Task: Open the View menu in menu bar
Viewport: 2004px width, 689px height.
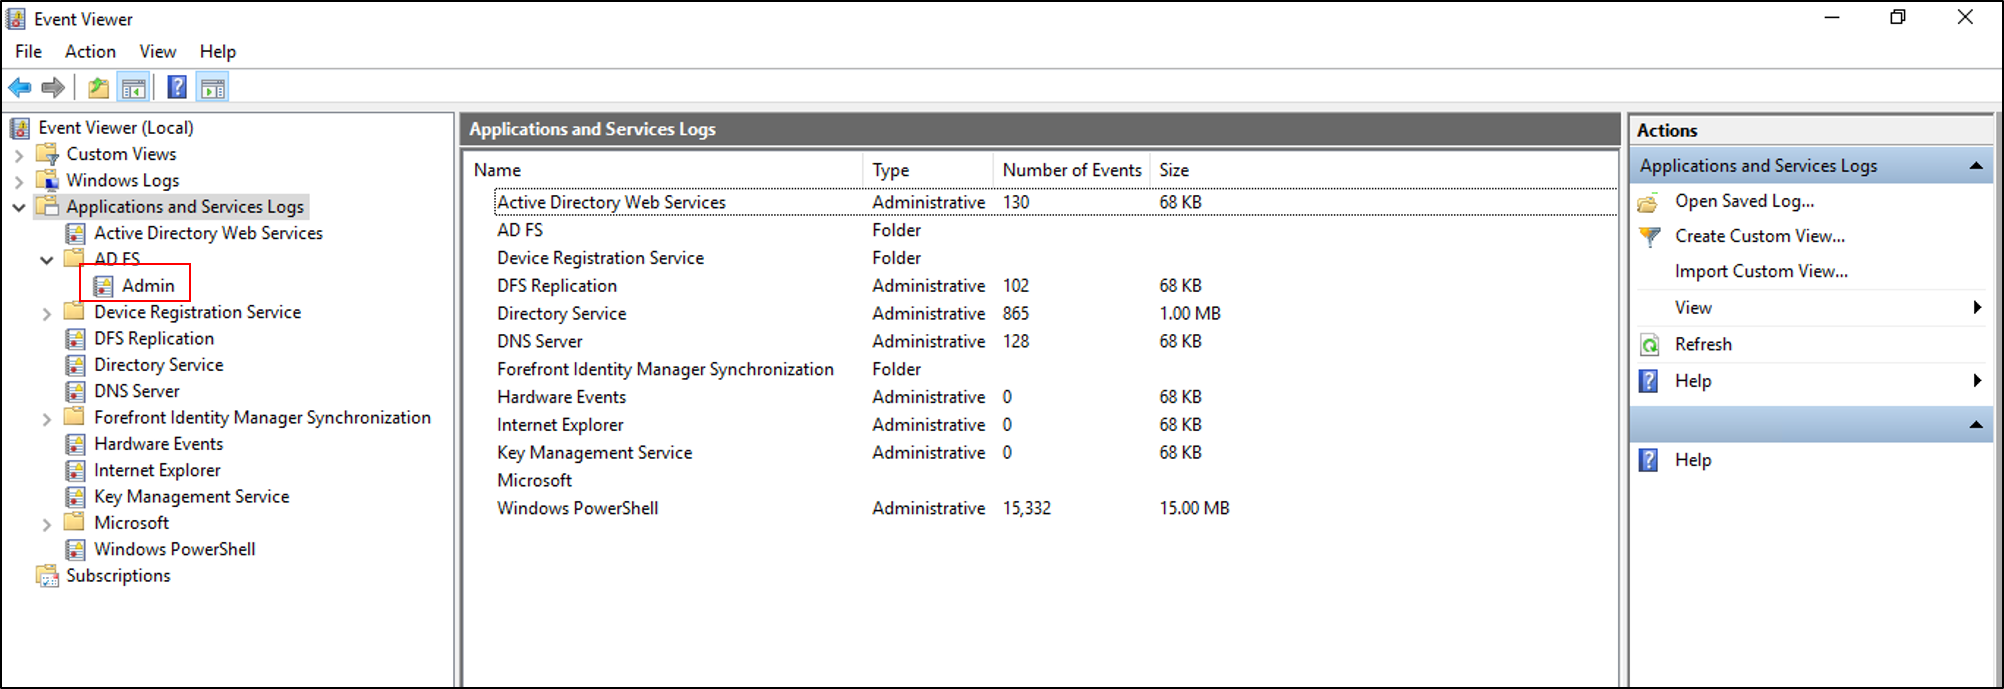Action: pos(157,52)
